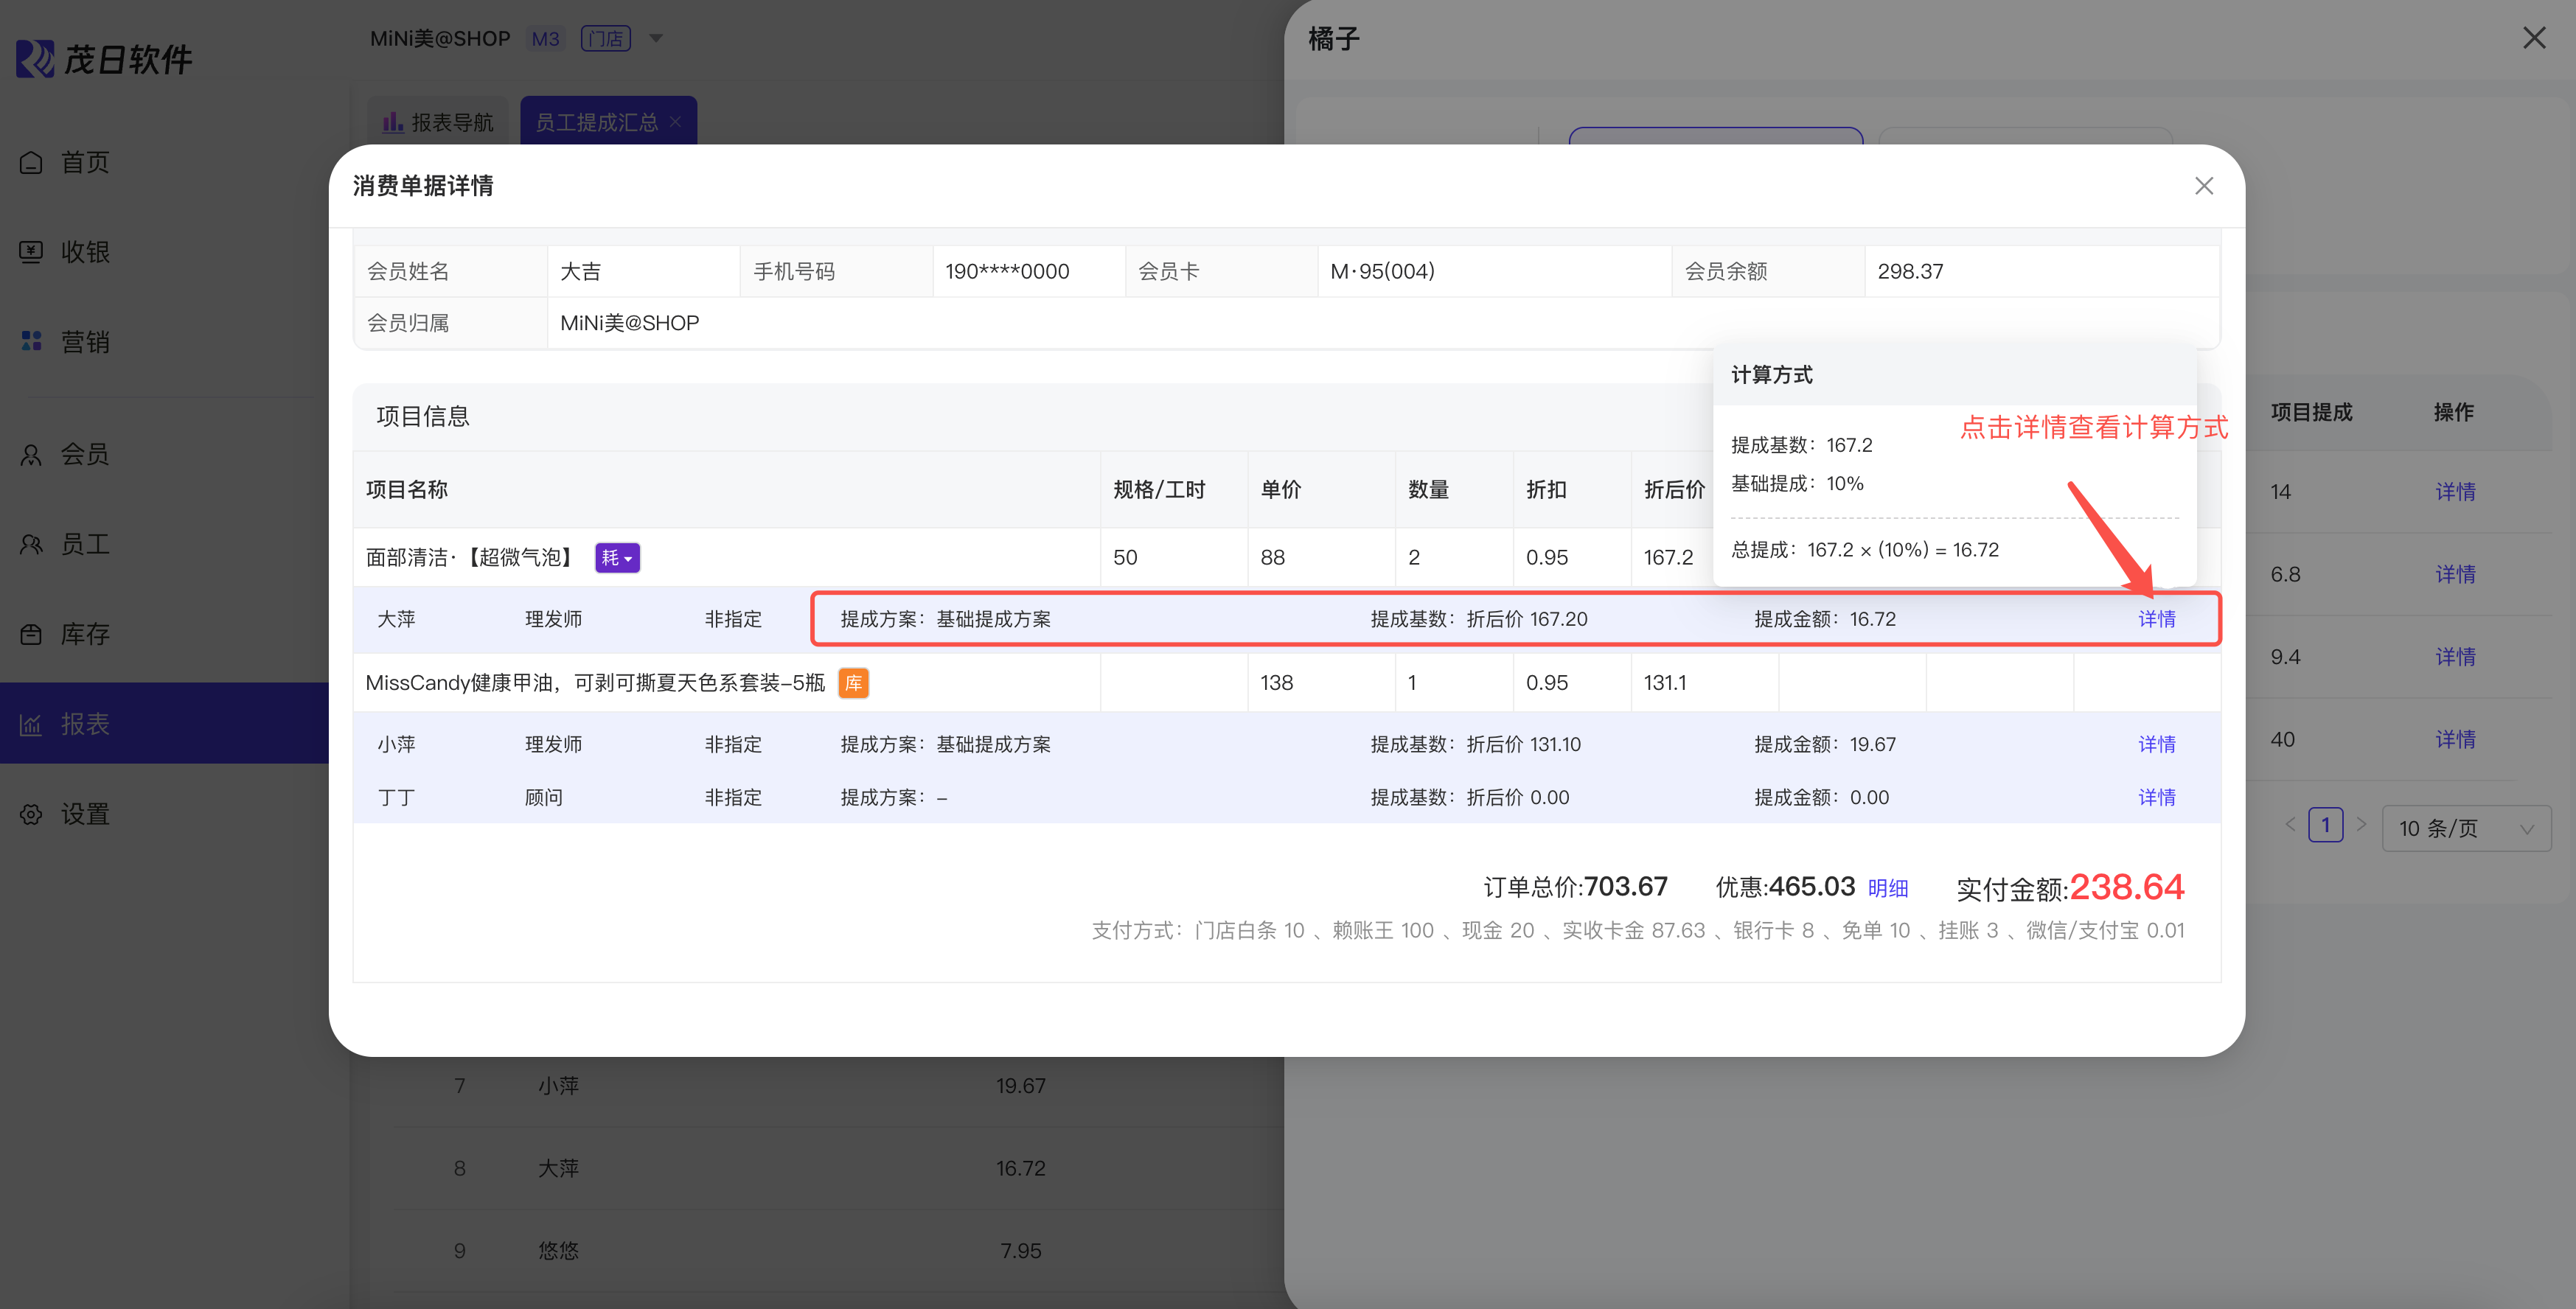Click 提成金额：19.67 in 小萍 row

[x=1825, y=745]
